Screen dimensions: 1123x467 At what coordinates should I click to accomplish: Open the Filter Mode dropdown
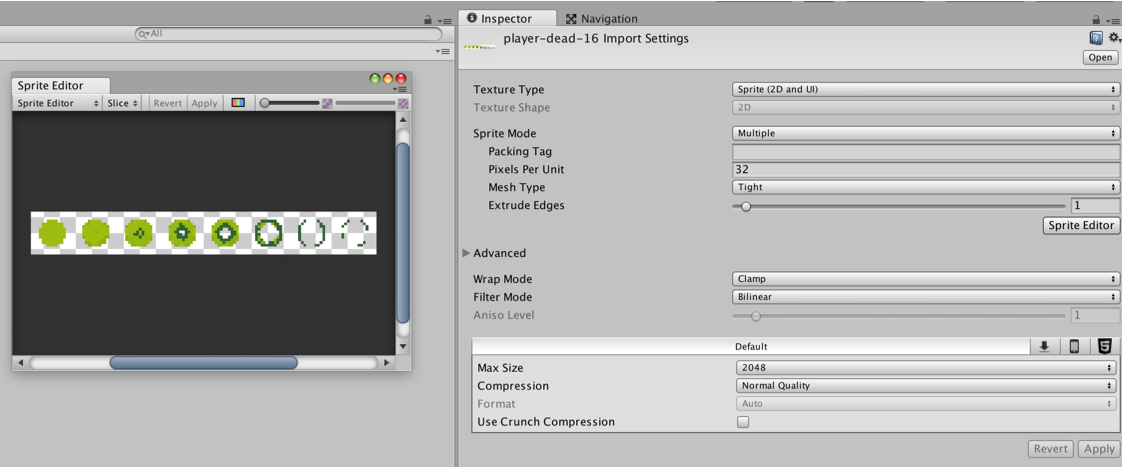925,297
